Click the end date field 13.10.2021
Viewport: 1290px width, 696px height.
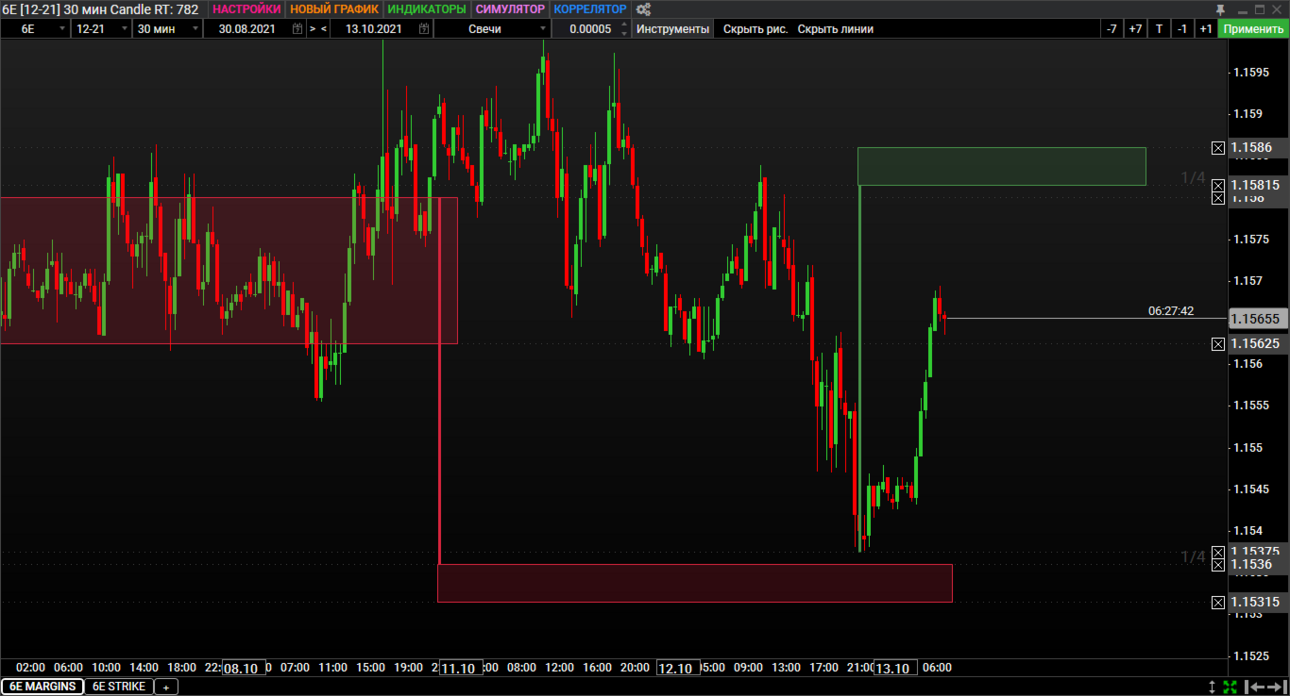374,29
